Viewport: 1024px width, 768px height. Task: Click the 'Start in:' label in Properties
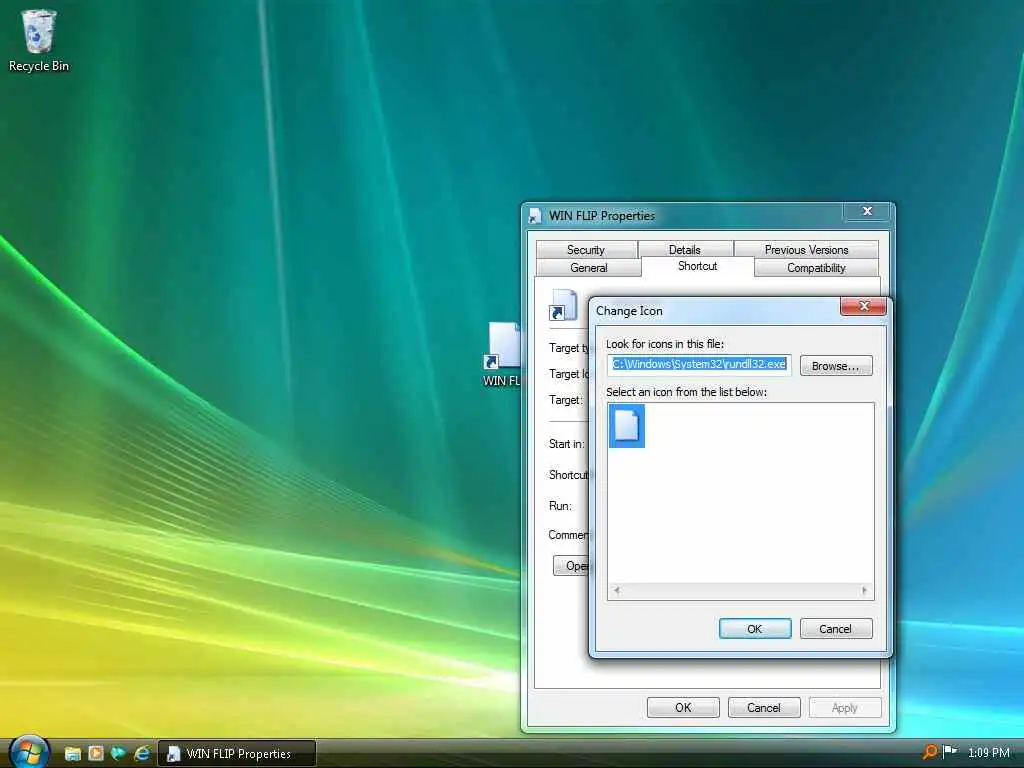[566, 444]
